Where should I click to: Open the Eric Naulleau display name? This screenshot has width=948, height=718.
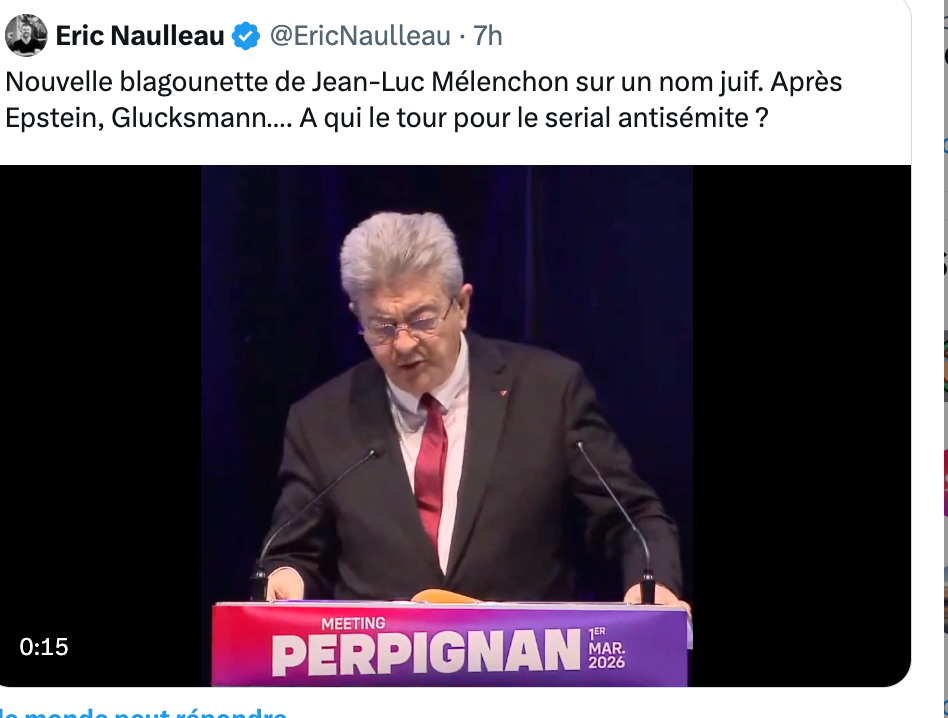[140, 36]
